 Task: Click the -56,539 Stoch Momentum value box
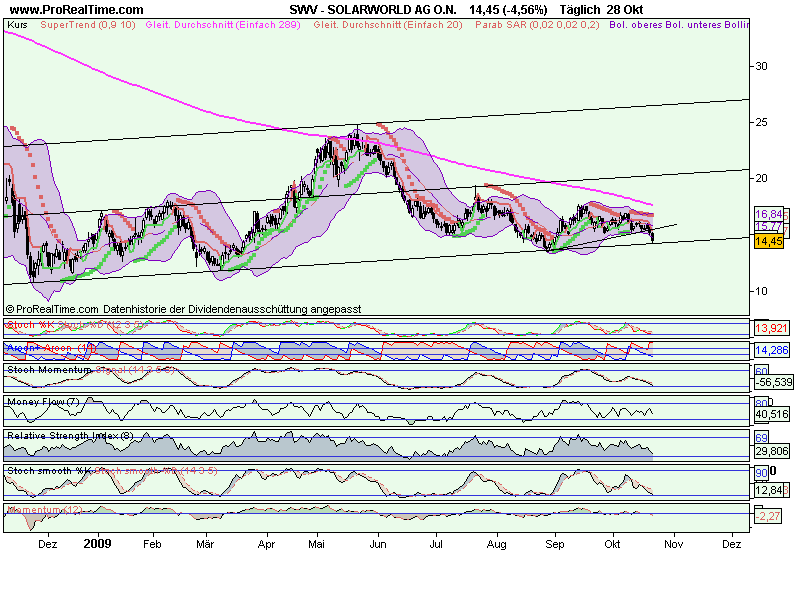pyautogui.click(x=770, y=382)
